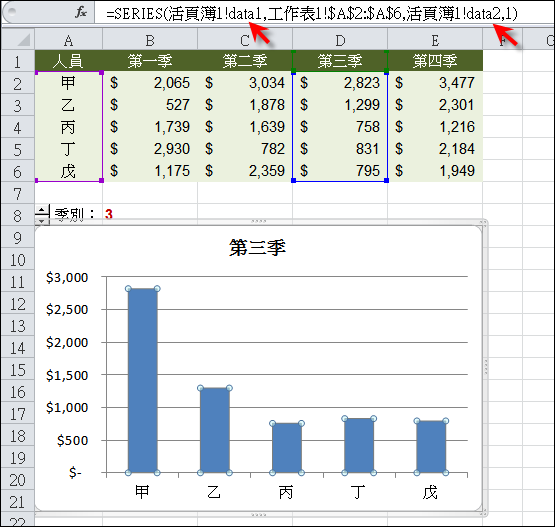This screenshot has width=555, height=527.
Task: Click the 甲 category label under the chart
Action: coord(142,492)
